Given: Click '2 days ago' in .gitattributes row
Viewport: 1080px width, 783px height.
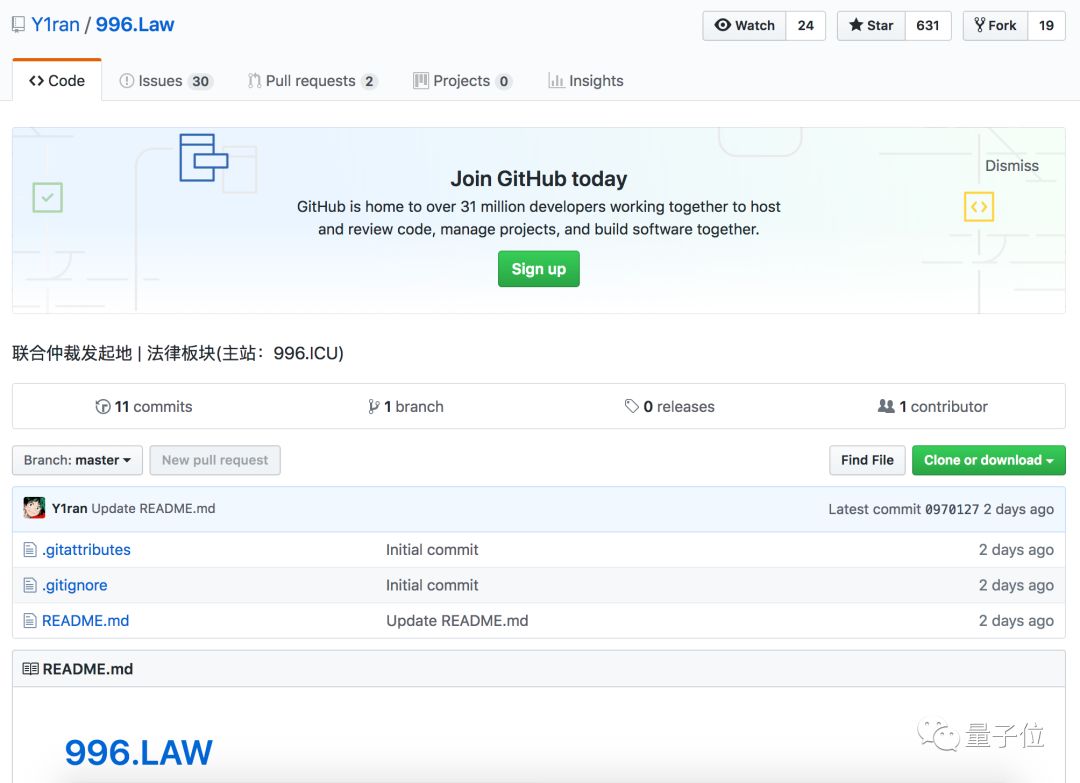Looking at the screenshot, I should [1016, 550].
